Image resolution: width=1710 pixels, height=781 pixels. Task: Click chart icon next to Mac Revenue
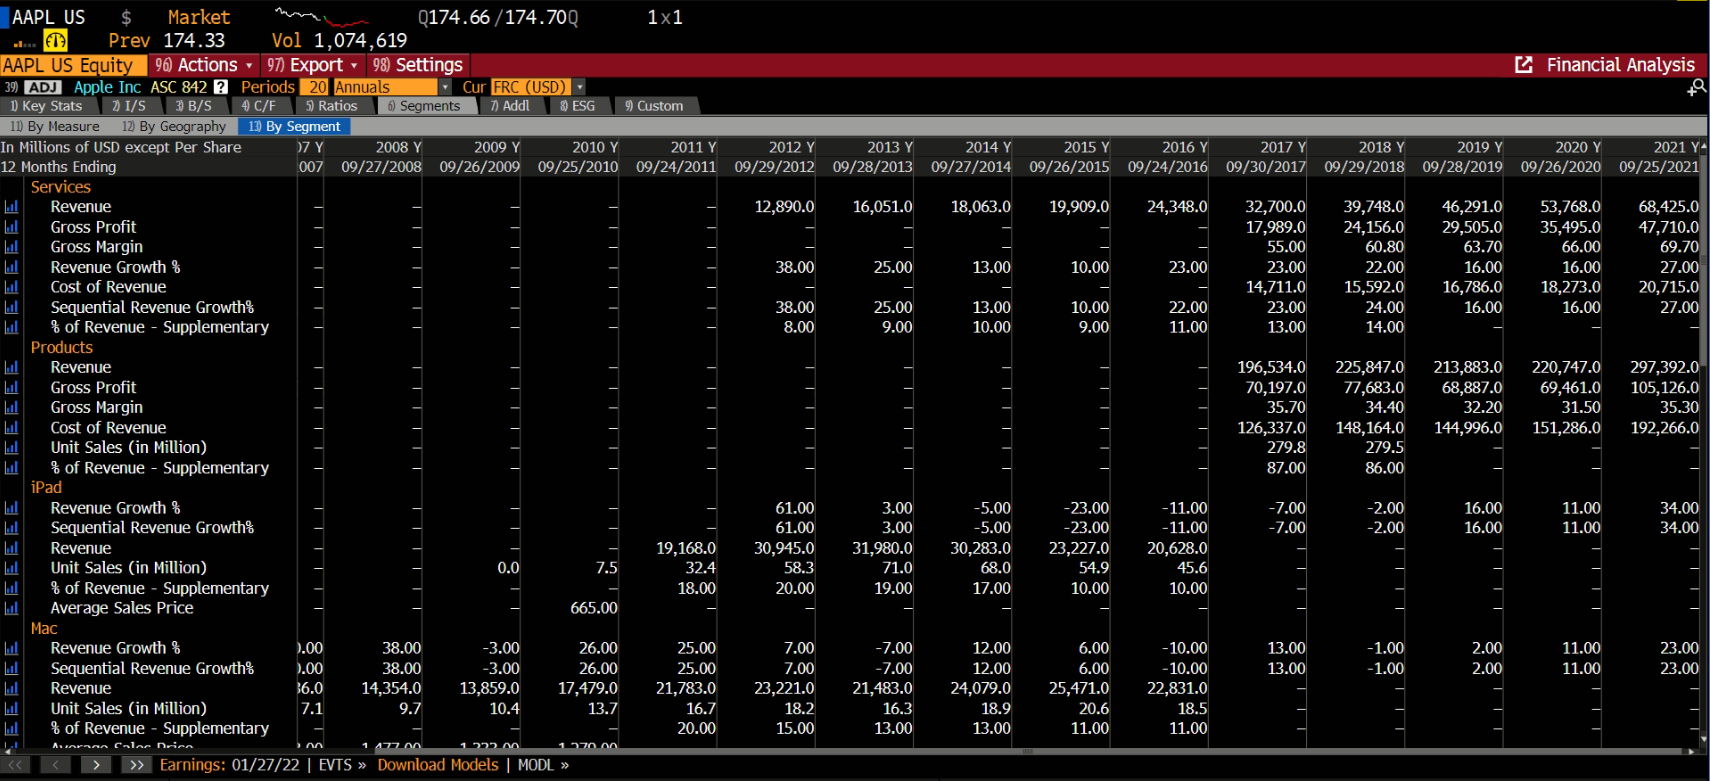pos(11,689)
